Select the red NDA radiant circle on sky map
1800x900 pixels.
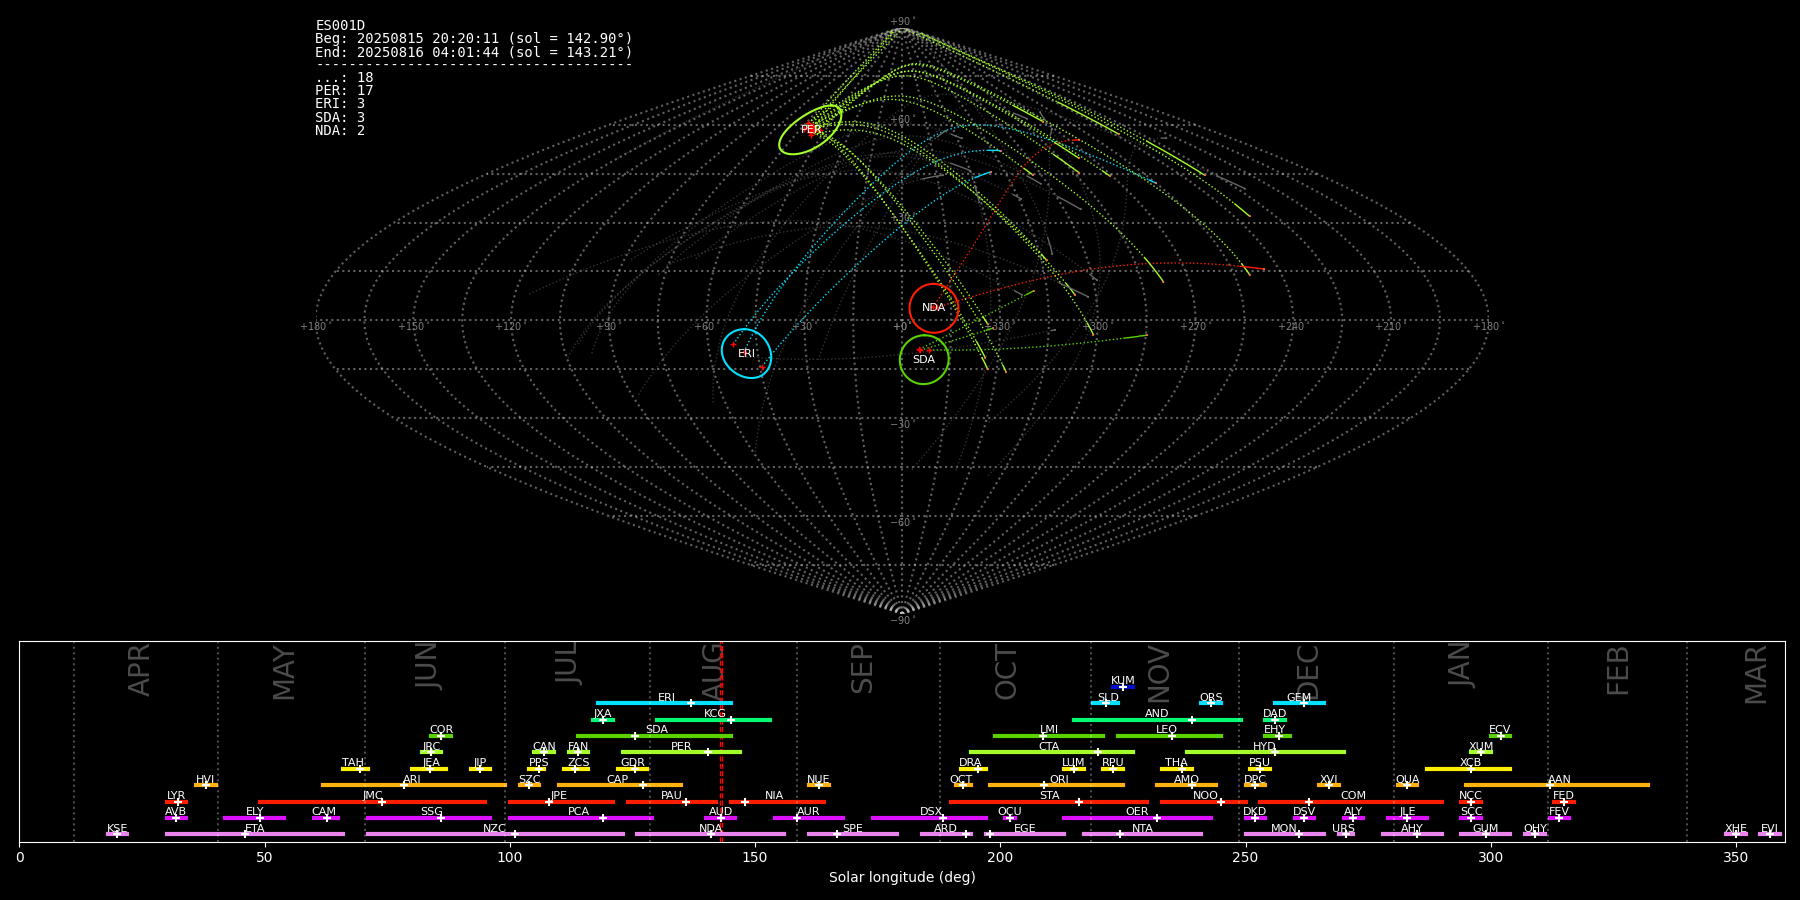[x=934, y=308]
